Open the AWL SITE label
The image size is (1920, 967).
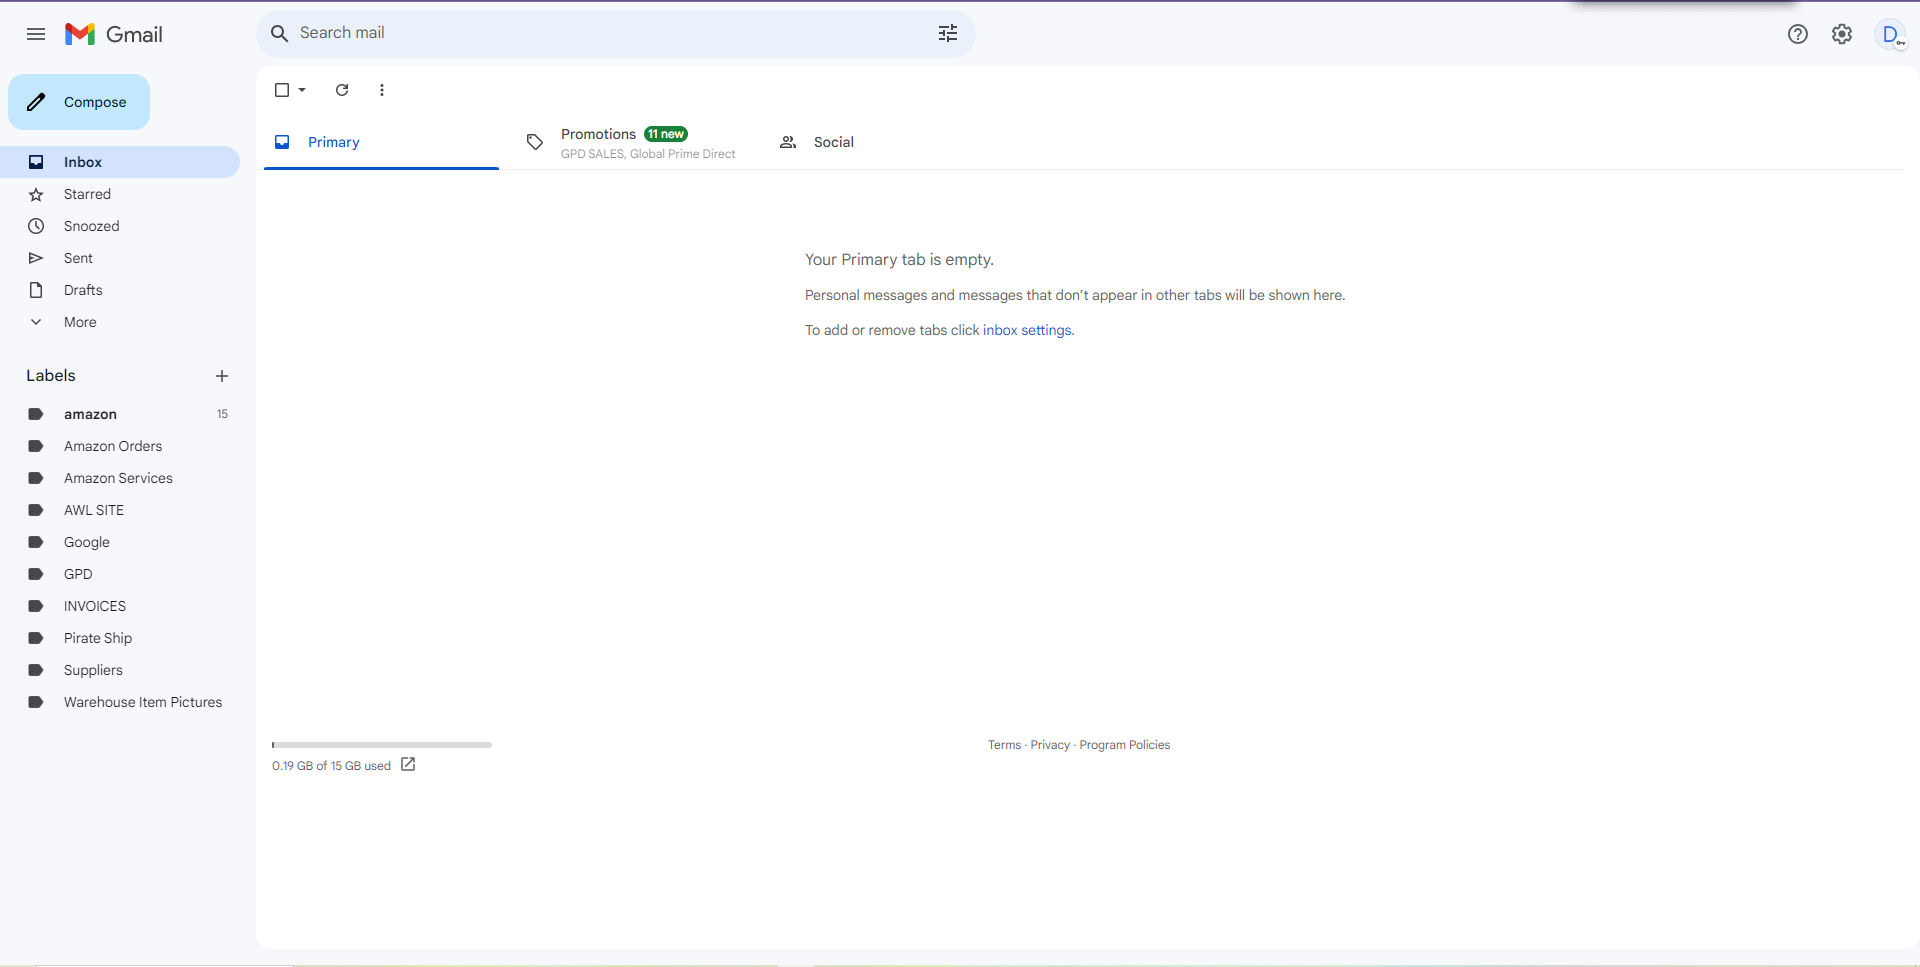[x=120, y=510]
